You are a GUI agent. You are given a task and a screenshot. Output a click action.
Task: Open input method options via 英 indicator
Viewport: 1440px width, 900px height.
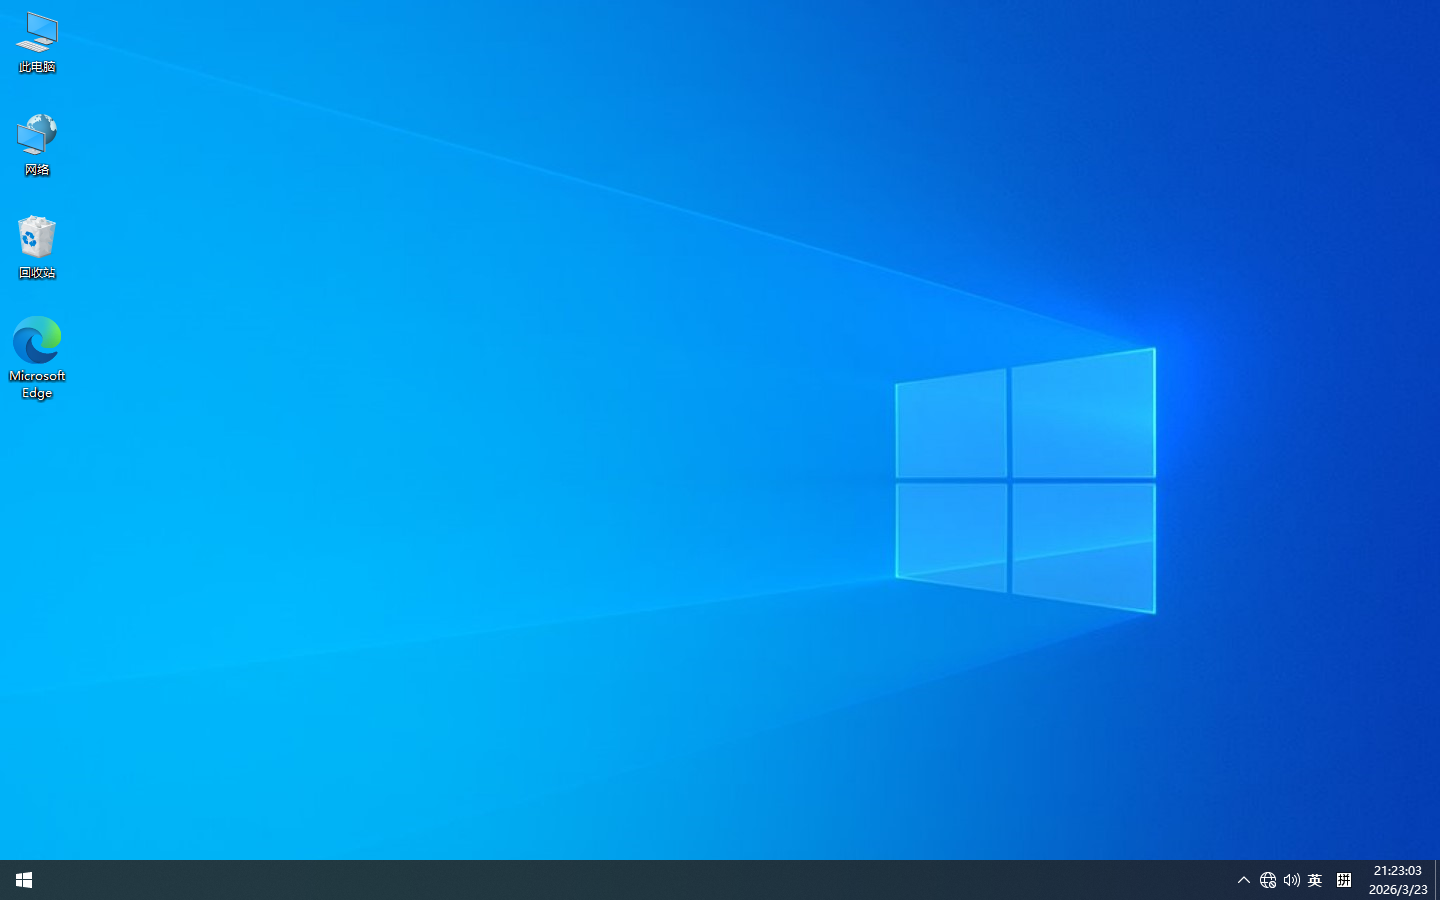tap(1315, 880)
